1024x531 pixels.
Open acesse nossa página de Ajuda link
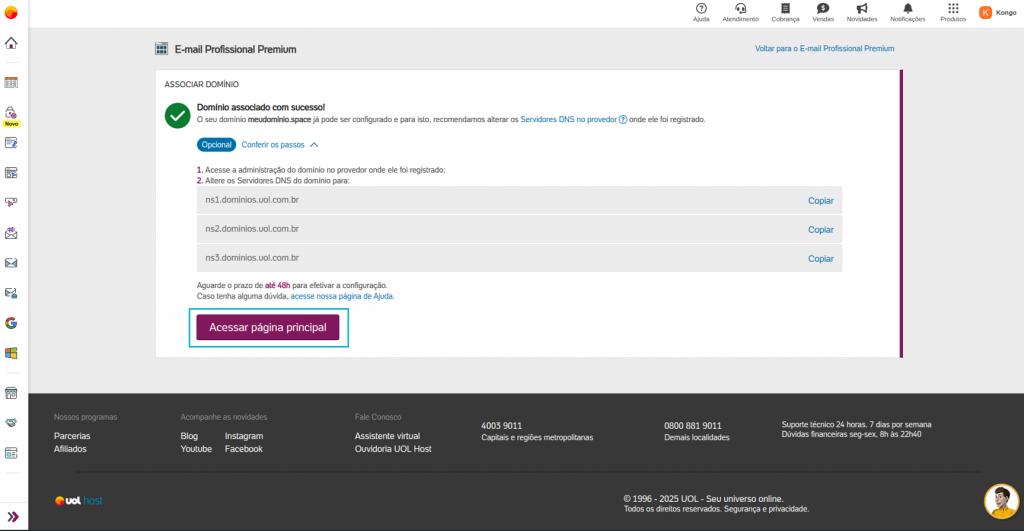[342, 296]
